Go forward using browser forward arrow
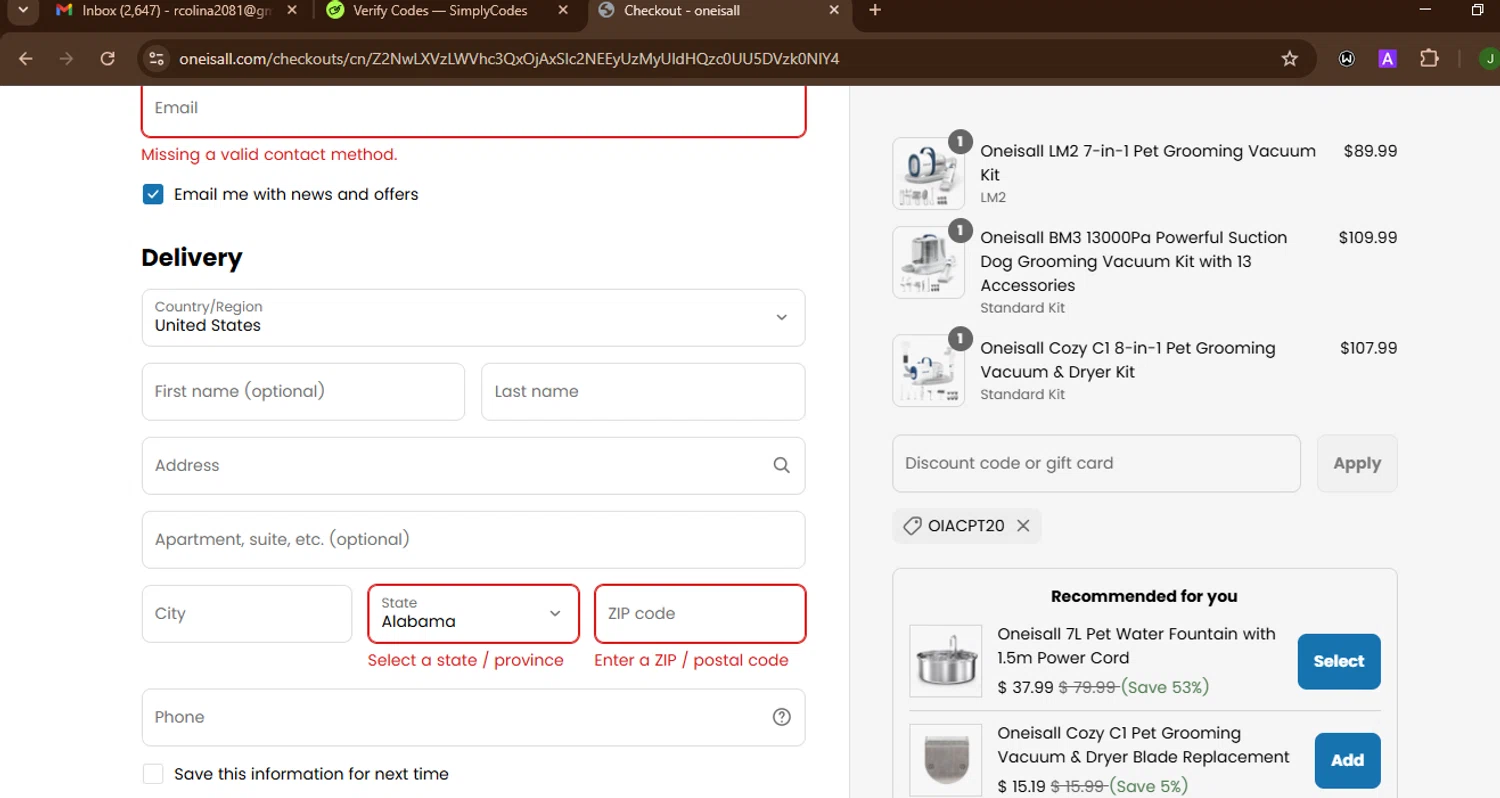The height and width of the screenshot is (798, 1500). click(x=66, y=59)
